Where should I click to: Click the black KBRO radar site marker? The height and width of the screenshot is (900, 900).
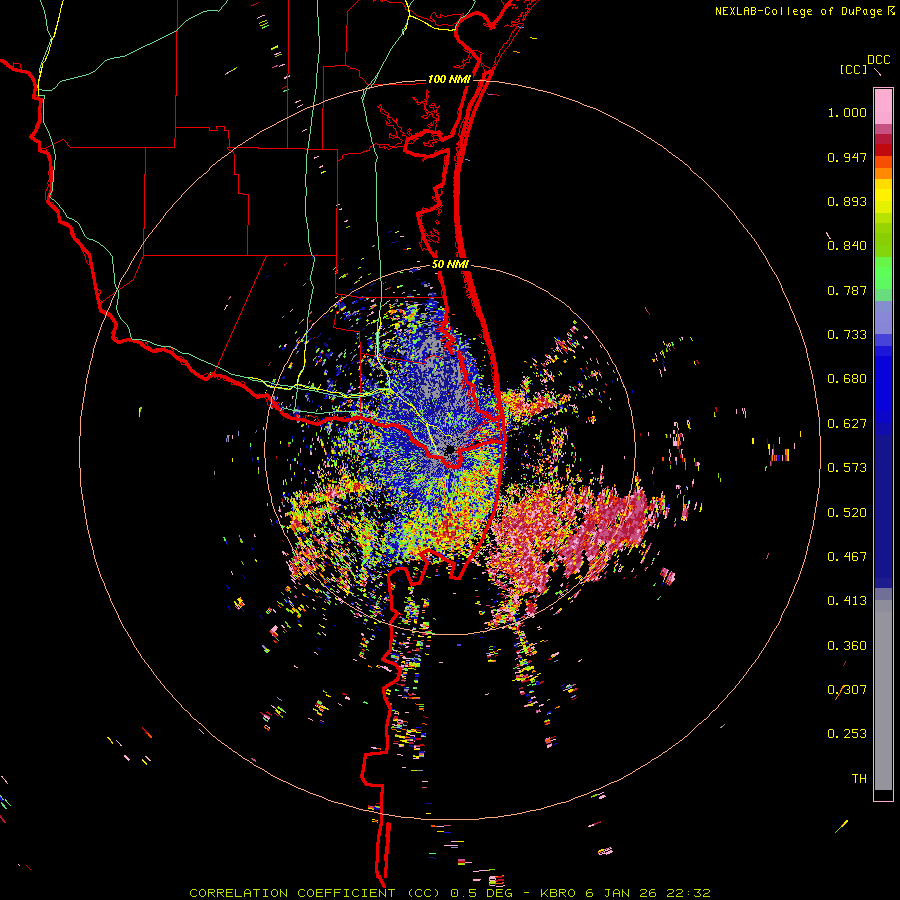450,449
